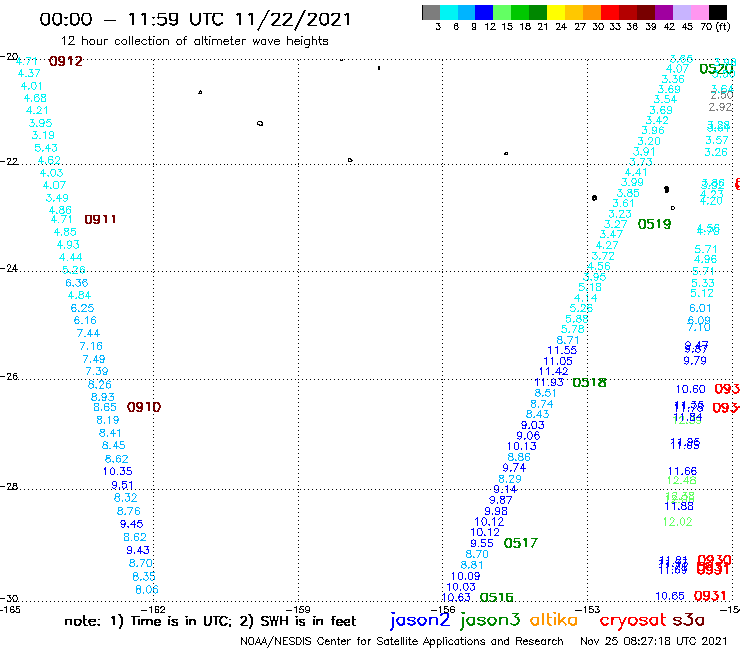Pick the yellow 21-24 ft legend swatch
This screenshot has height=650, width=740.
(x=555, y=12)
